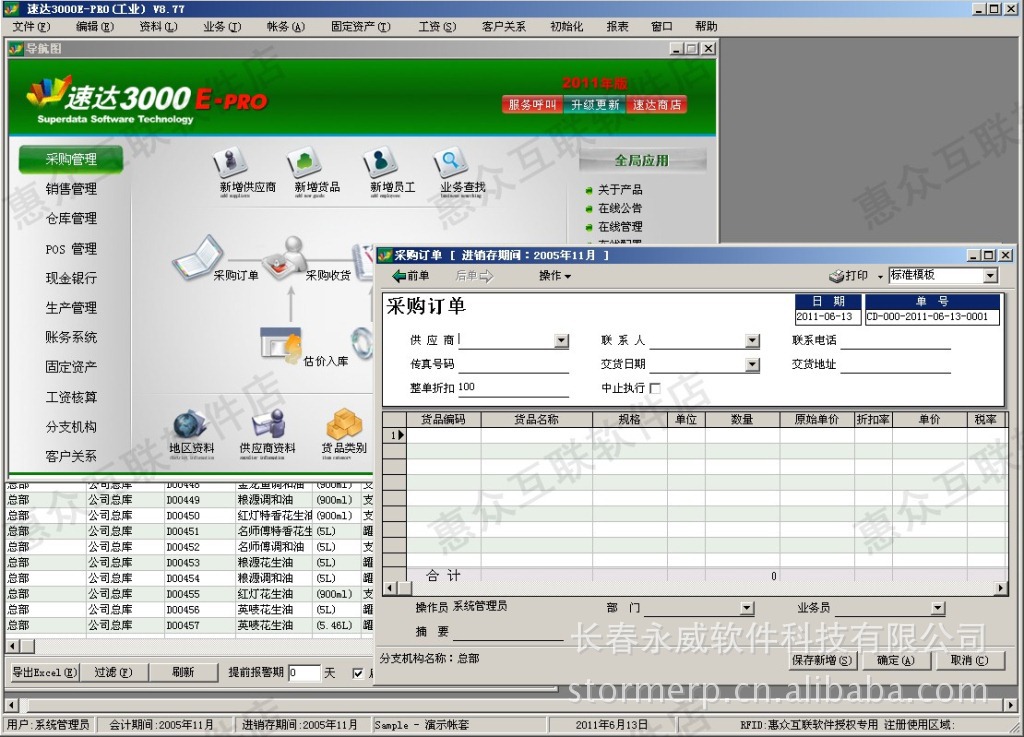The height and width of the screenshot is (737, 1024).
Task: Click the main window bottom scrollbar right arrow
Action: (1012, 705)
